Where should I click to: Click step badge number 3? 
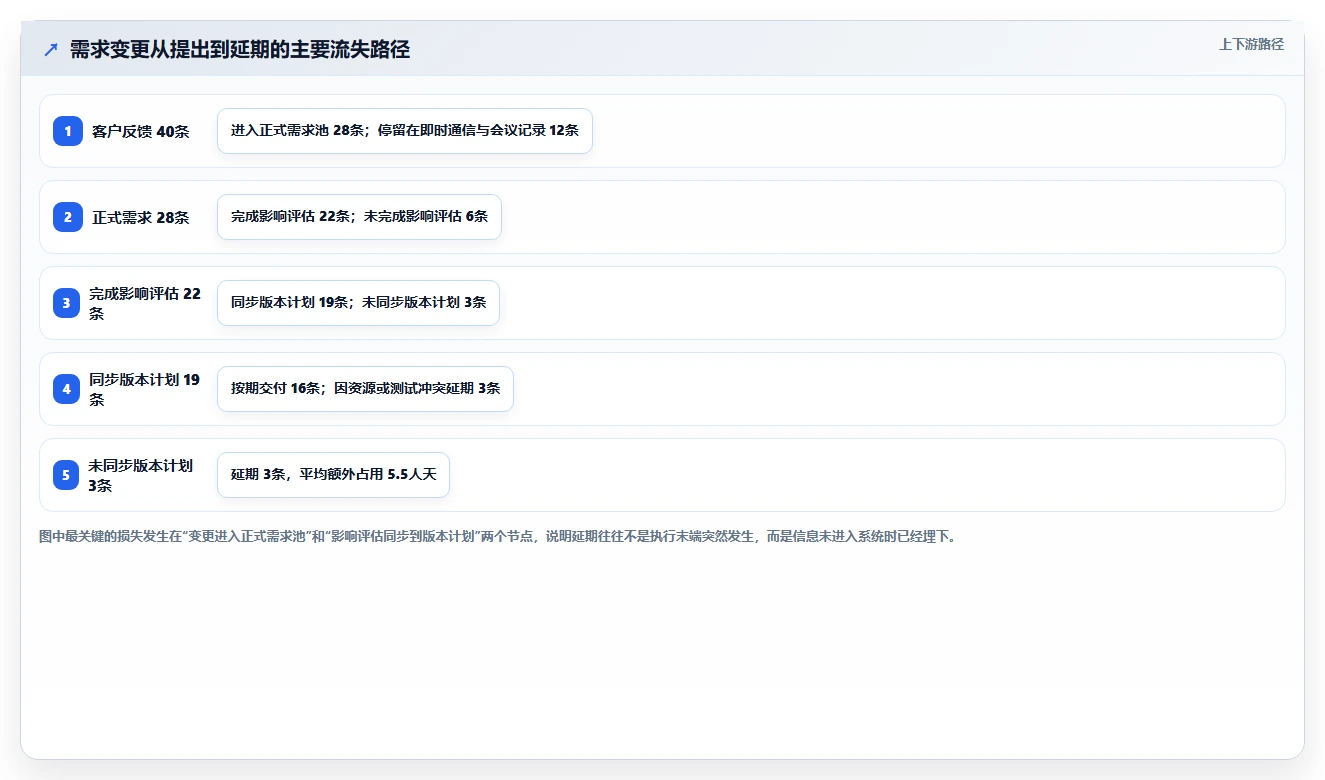(x=68, y=303)
